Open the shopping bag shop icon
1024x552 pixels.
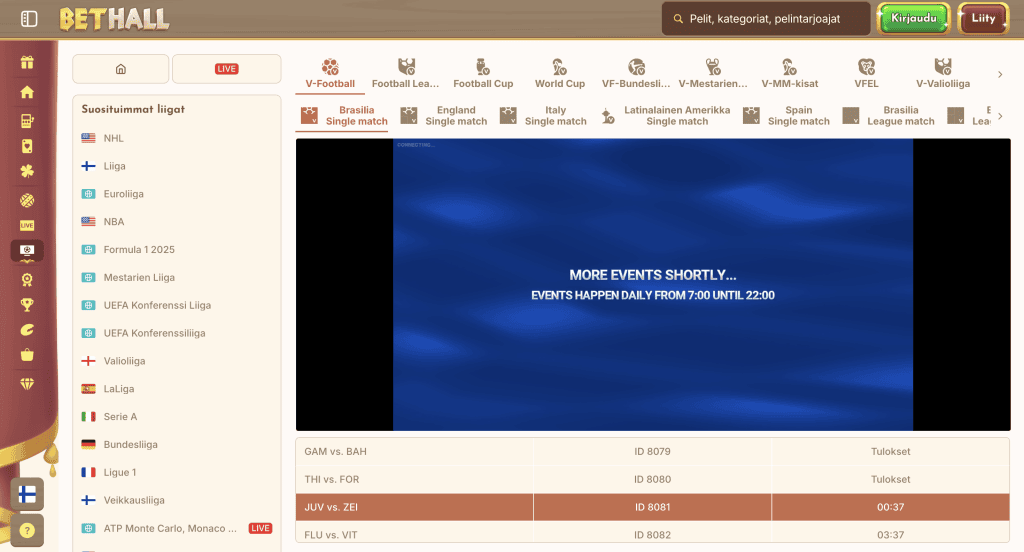tap(27, 355)
